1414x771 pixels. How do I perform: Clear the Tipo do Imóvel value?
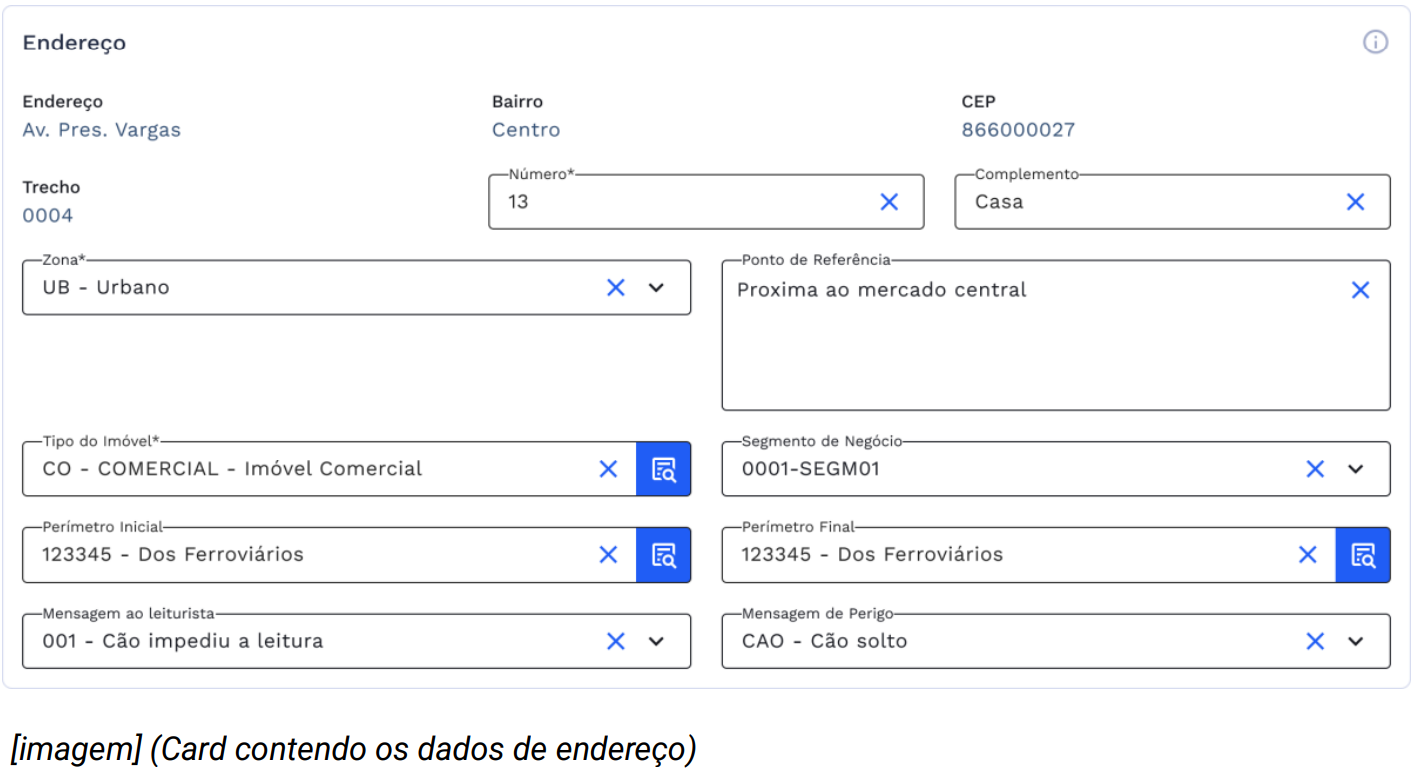(608, 469)
